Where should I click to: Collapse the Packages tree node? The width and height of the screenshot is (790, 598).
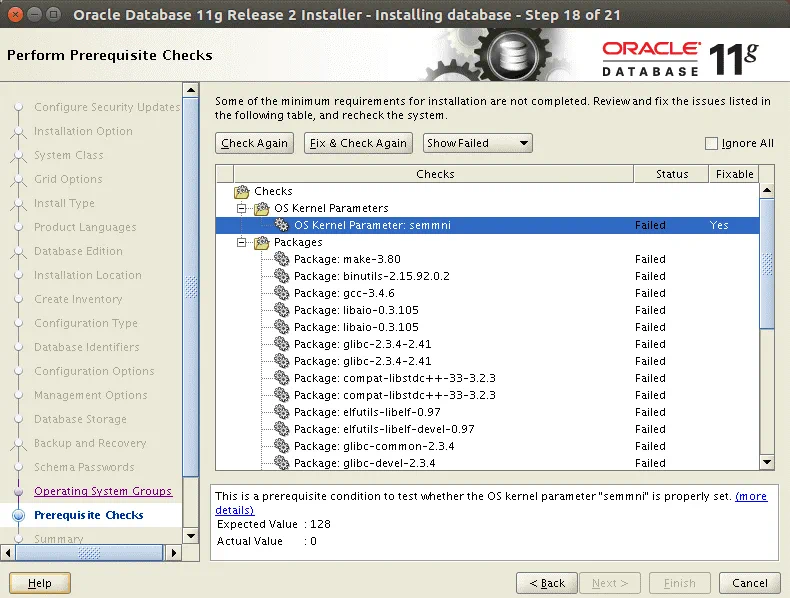coord(241,242)
